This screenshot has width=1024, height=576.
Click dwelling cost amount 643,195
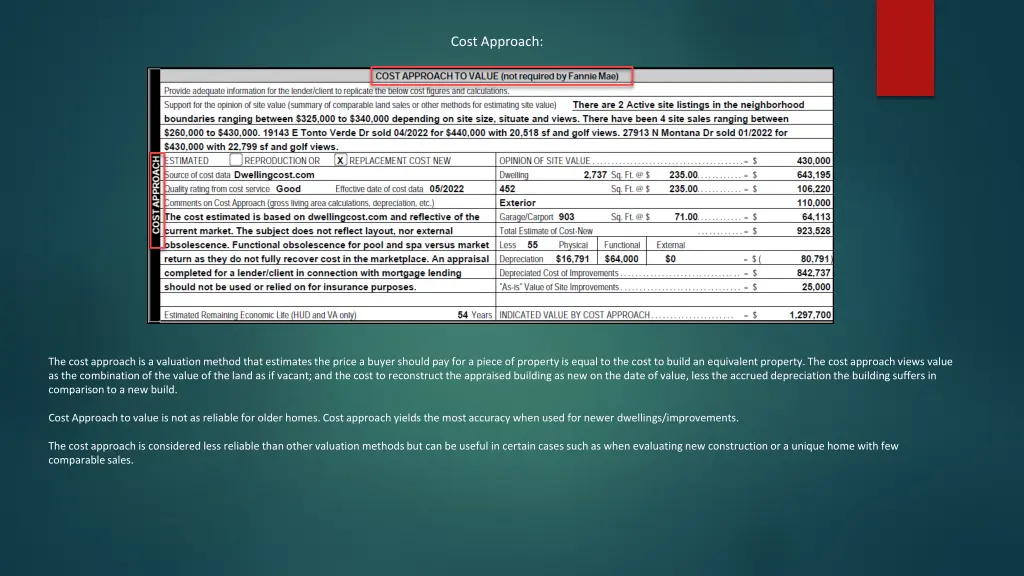[x=813, y=174]
